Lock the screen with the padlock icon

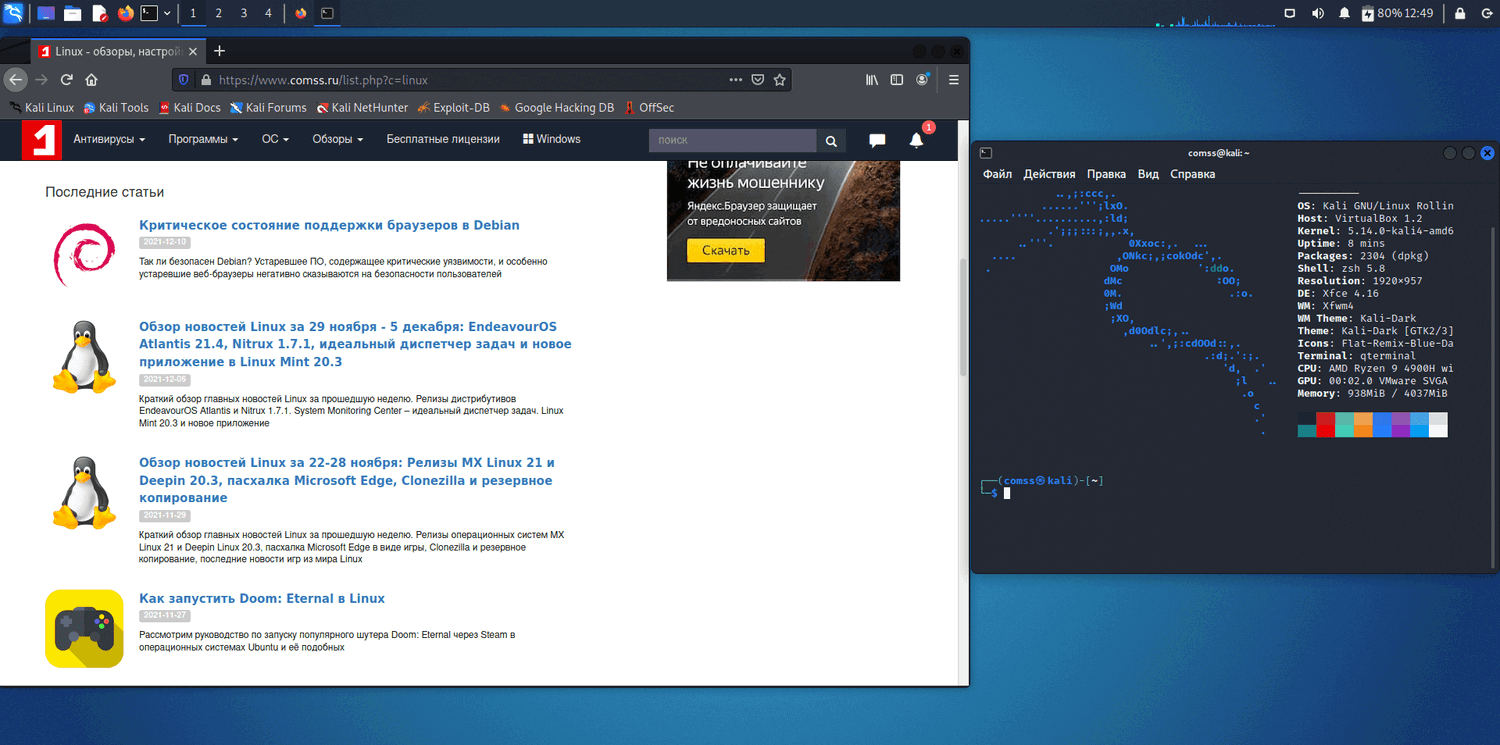1460,13
